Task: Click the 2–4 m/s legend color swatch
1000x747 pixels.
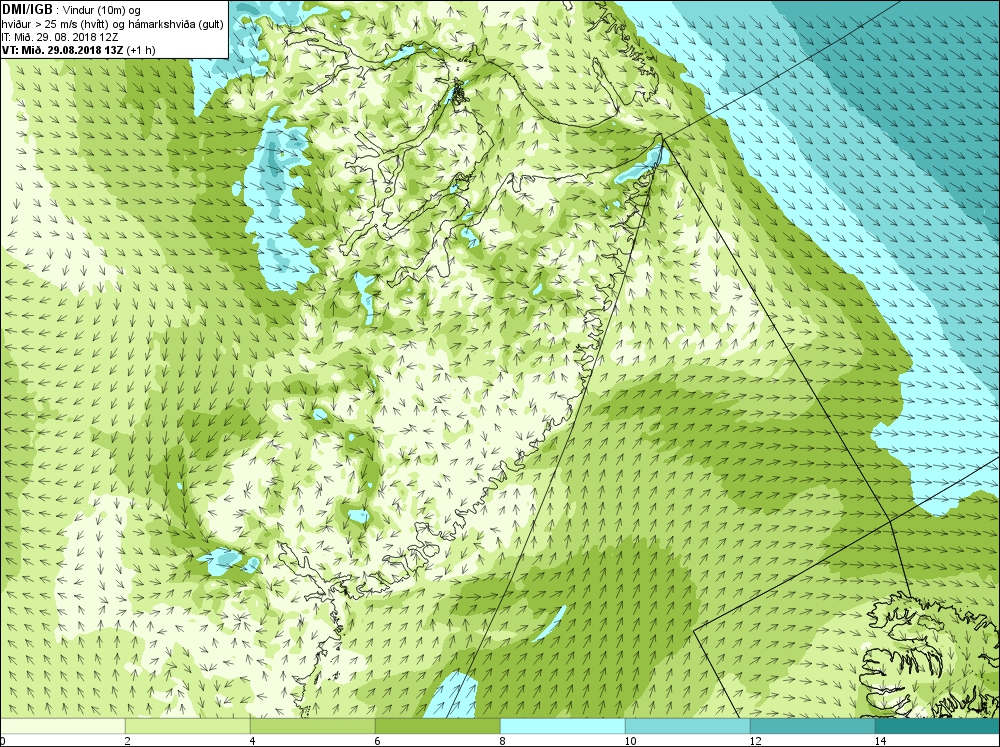Action: 188,726
